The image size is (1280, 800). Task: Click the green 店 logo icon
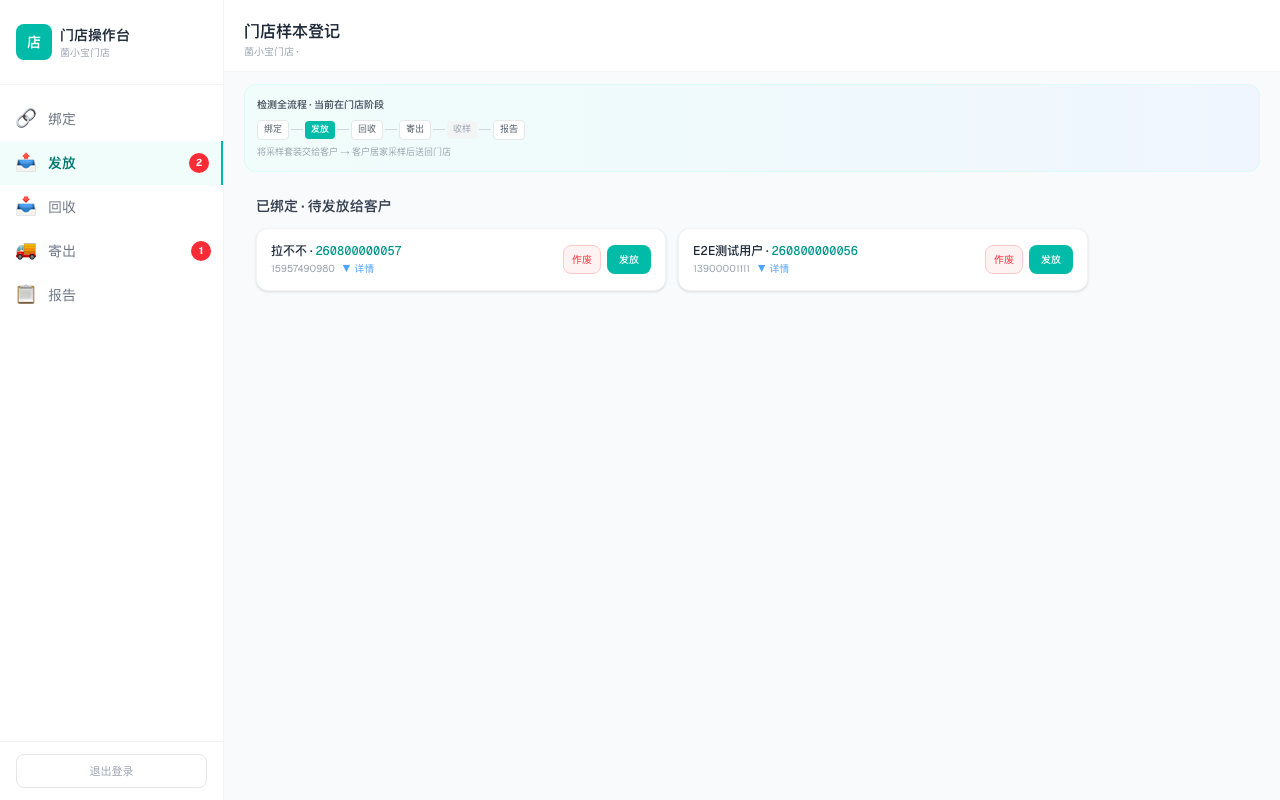point(34,42)
